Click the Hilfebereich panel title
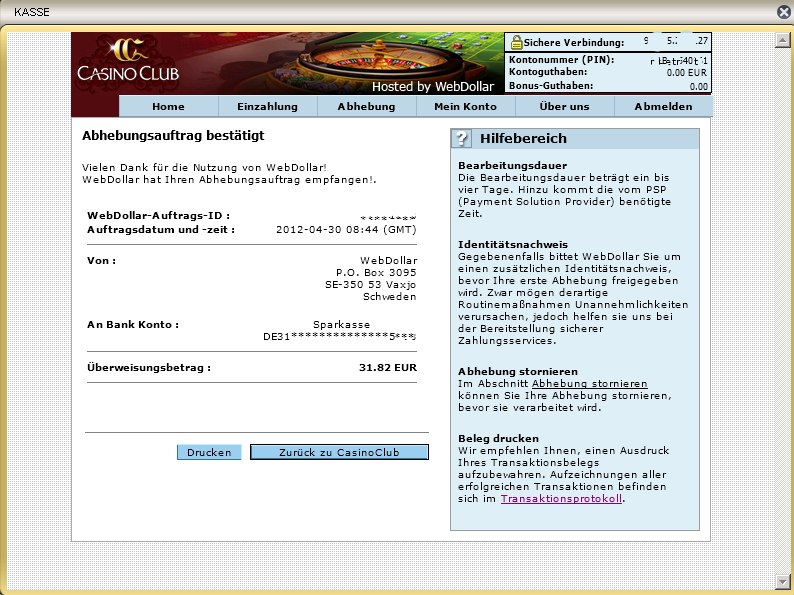The image size is (794, 595). (523, 138)
